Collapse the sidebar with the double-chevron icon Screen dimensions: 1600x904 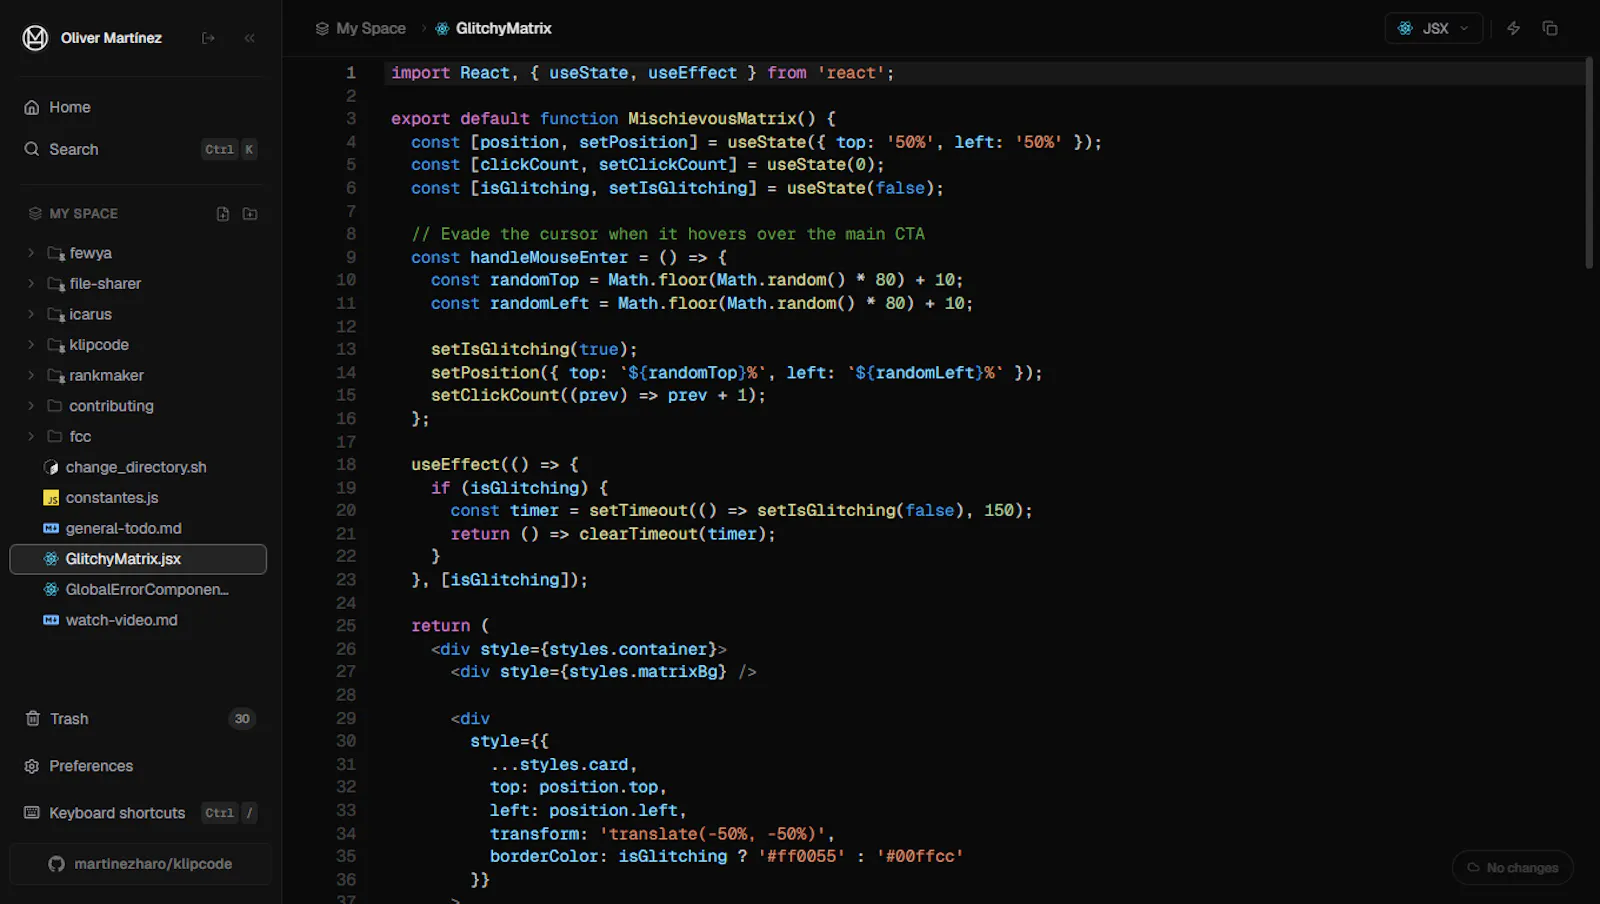(x=250, y=38)
